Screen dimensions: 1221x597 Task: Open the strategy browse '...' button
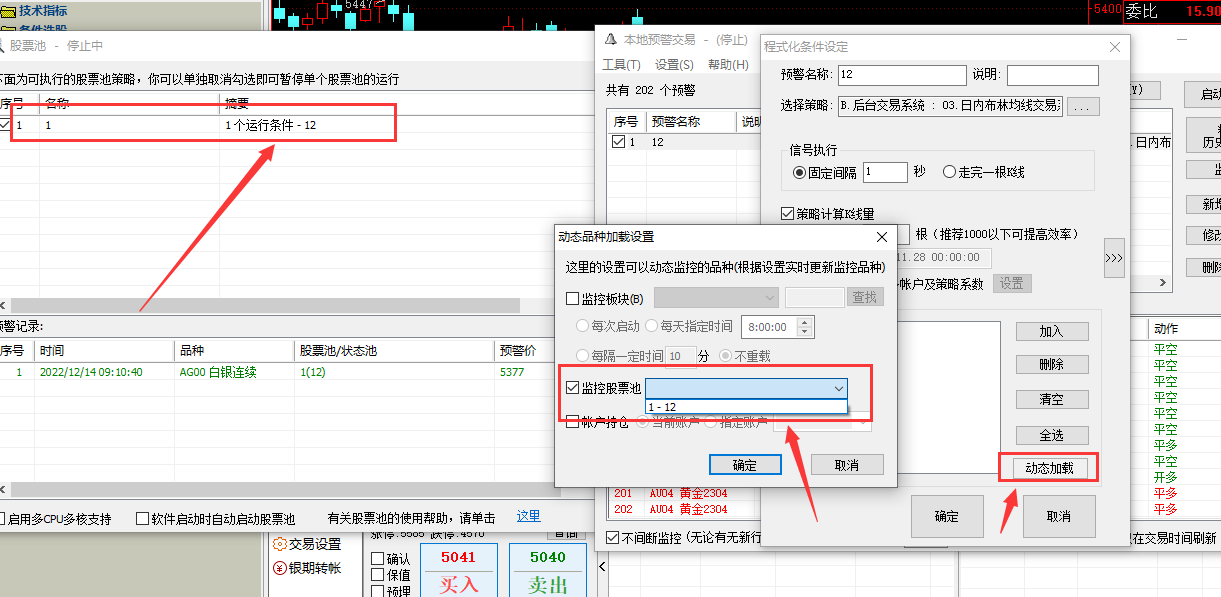(x=1085, y=106)
